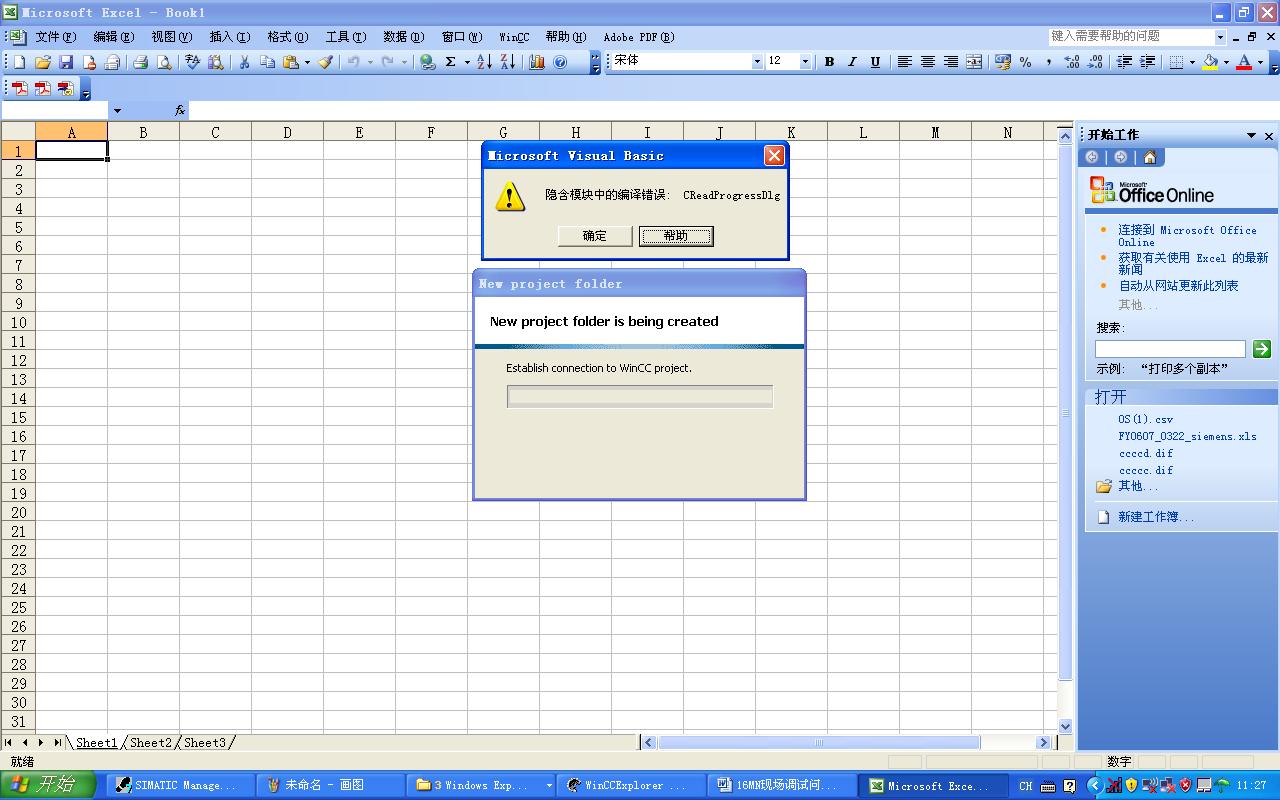Click the 连接到 Microsoft Office Online link
1280x800 pixels.
pyautogui.click(x=1187, y=236)
